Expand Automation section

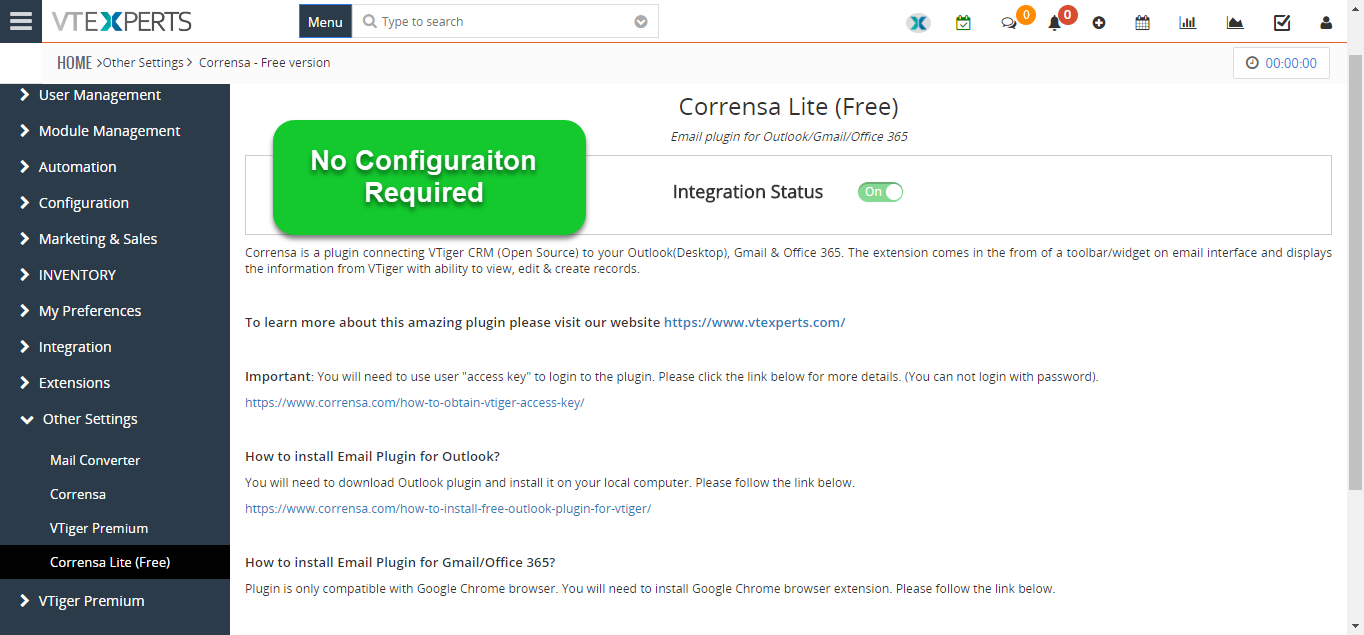click(x=115, y=167)
